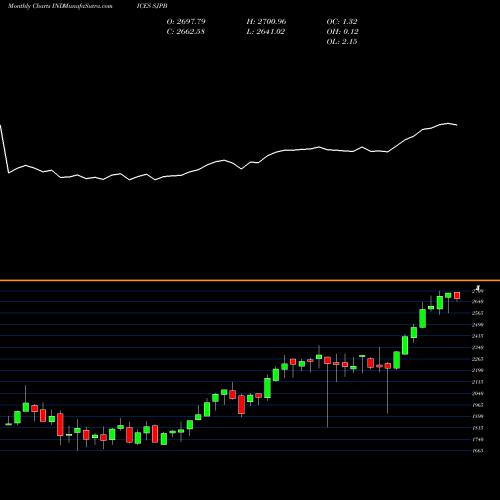Click the 'Monthly Charts' header text
The width and height of the screenshot is (500, 500).
tap(29, 6)
